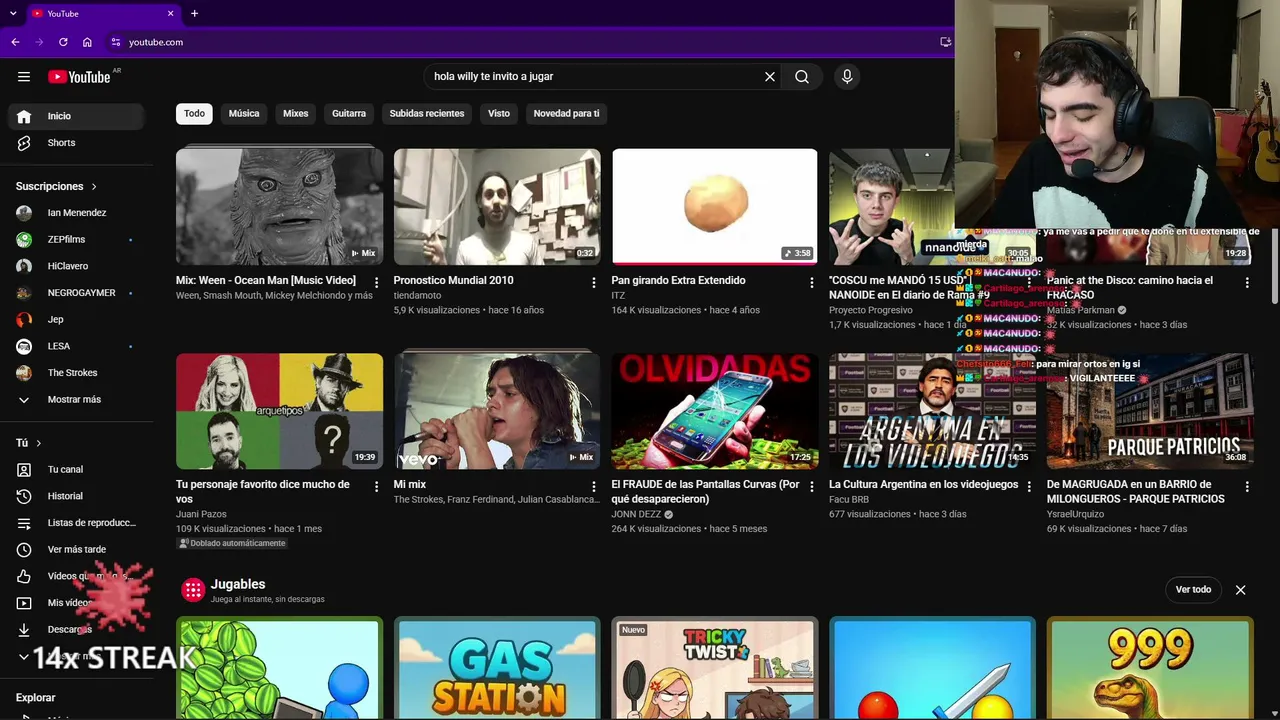Viewport: 1280px width, 720px height.
Task: Select the Subidas recientes filter chip
Action: [x=427, y=114]
